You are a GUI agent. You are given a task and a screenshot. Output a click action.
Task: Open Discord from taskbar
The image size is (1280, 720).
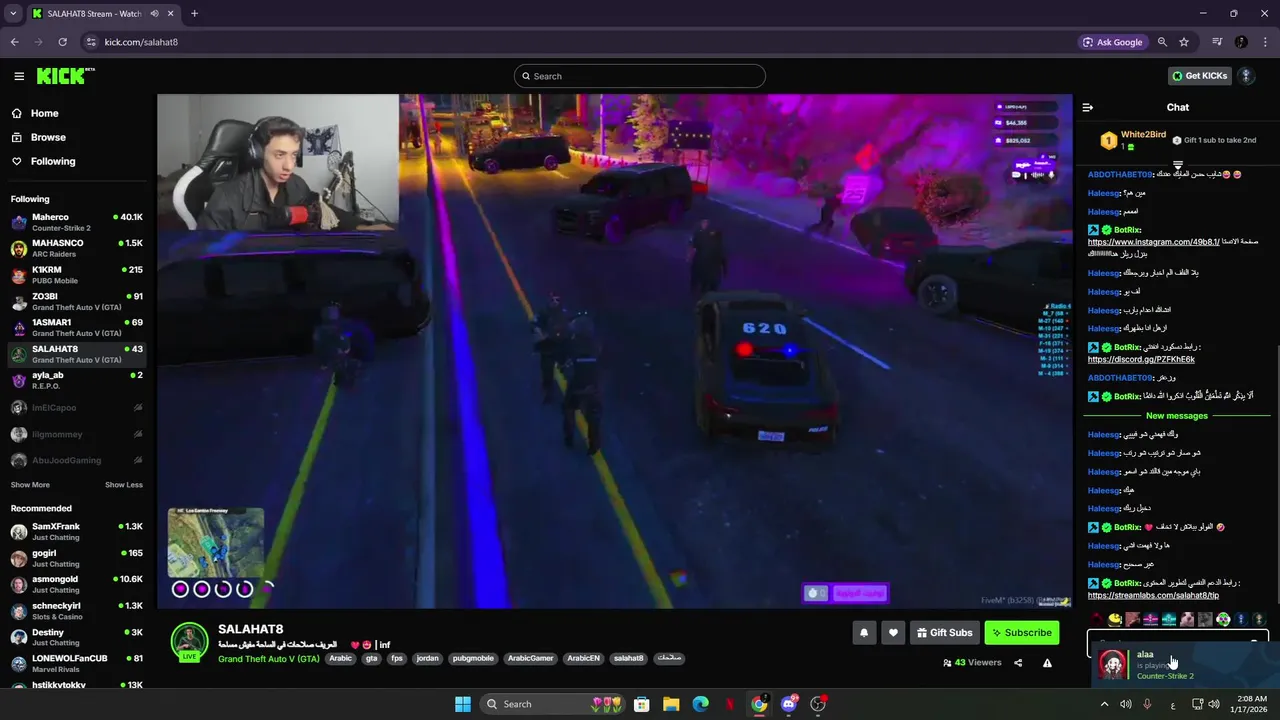(788, 704)
